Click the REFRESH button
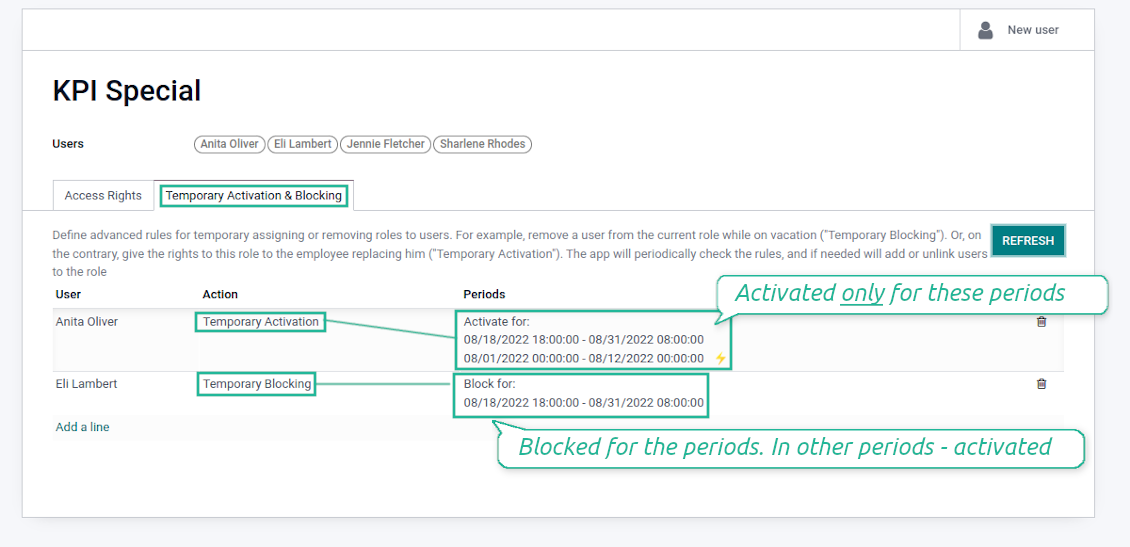Screen dimensions: 1130x547 [1028, 241]
